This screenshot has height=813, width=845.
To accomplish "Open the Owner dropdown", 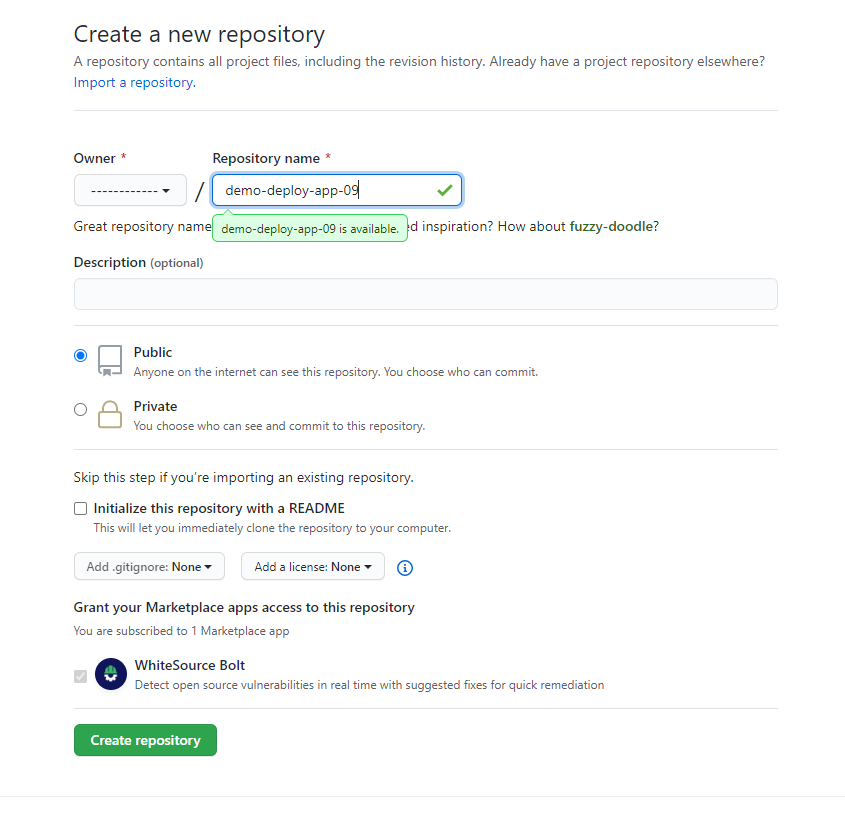I will [x=130, y=190].
